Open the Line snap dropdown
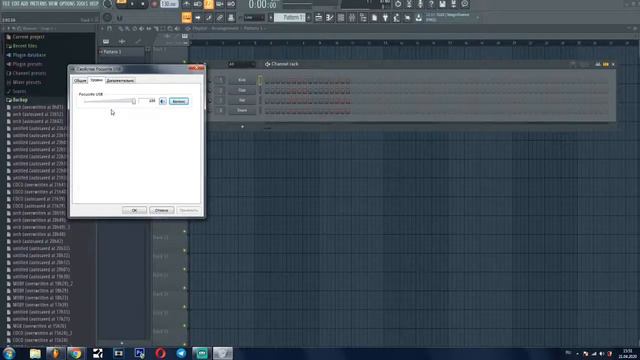Image resolution: width=640 pixels, height=360 pixels. click(254, 18)
